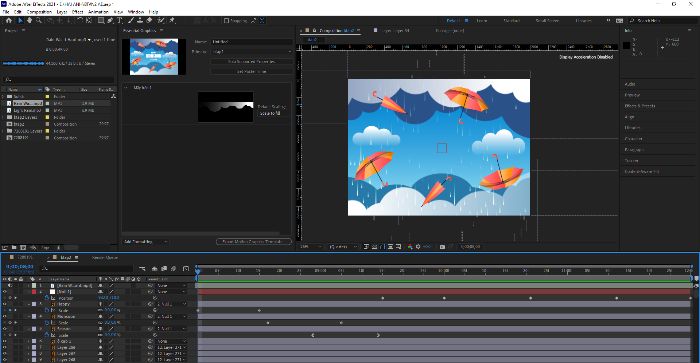The height and width of the screenshot is (363, 700).
Task: Select the Pen tool
Action: coord(110,21)
